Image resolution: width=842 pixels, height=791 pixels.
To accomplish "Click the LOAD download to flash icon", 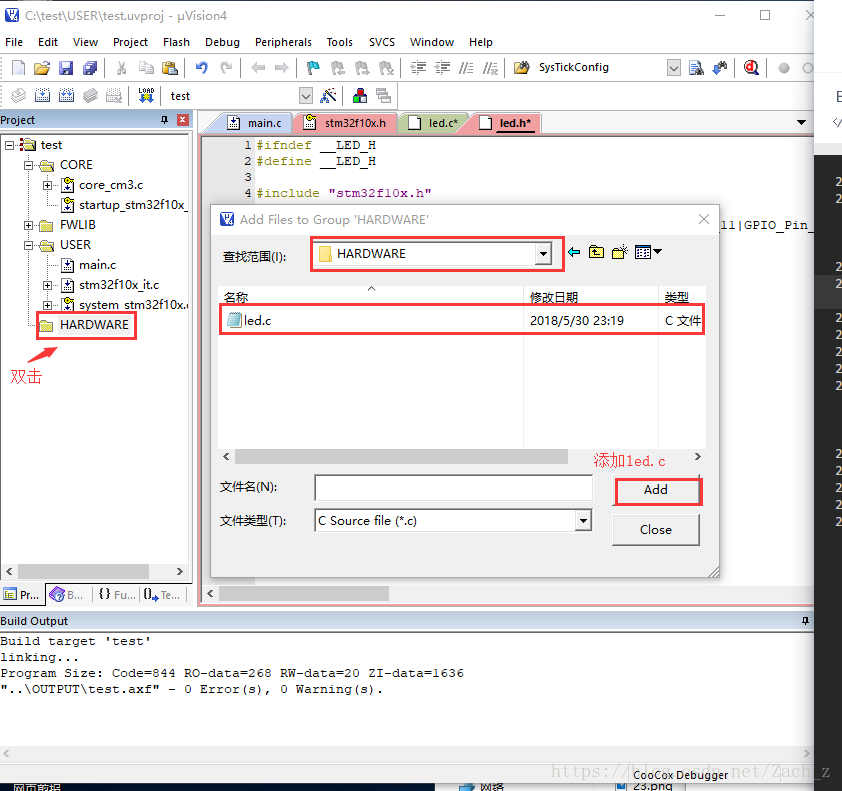I will 146,95.
